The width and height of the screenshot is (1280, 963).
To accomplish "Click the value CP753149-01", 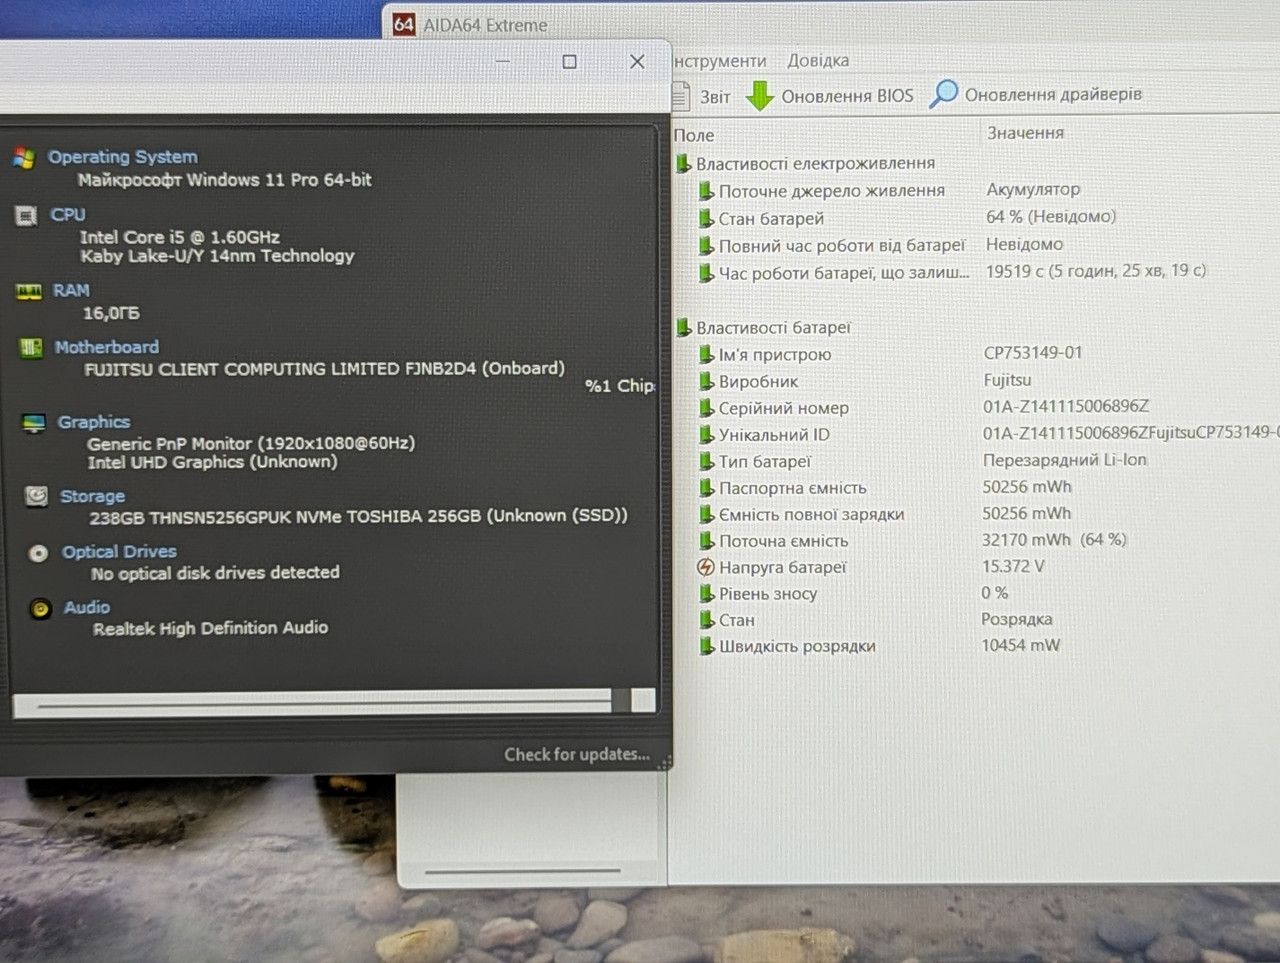I will click(1033, 352).
